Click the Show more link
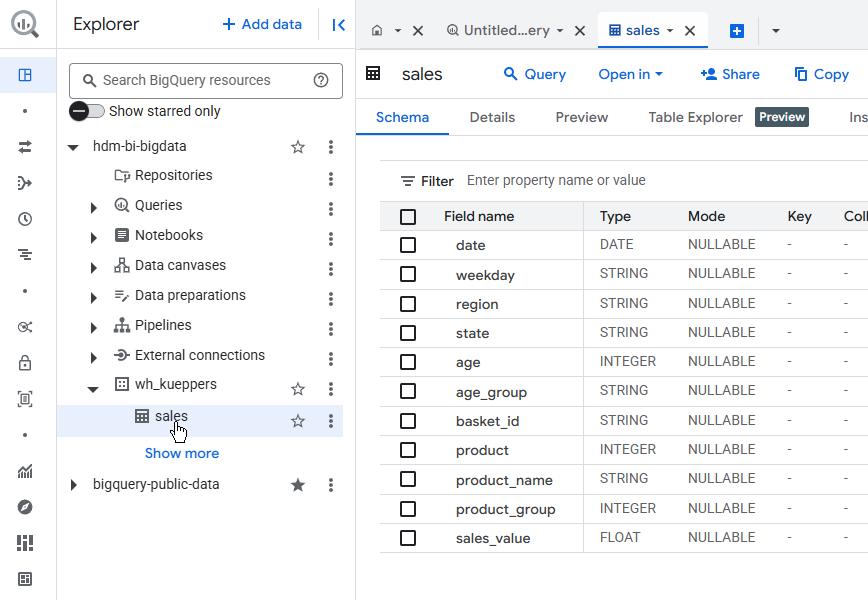Screen dimensions: 868x600 [182, 453]
